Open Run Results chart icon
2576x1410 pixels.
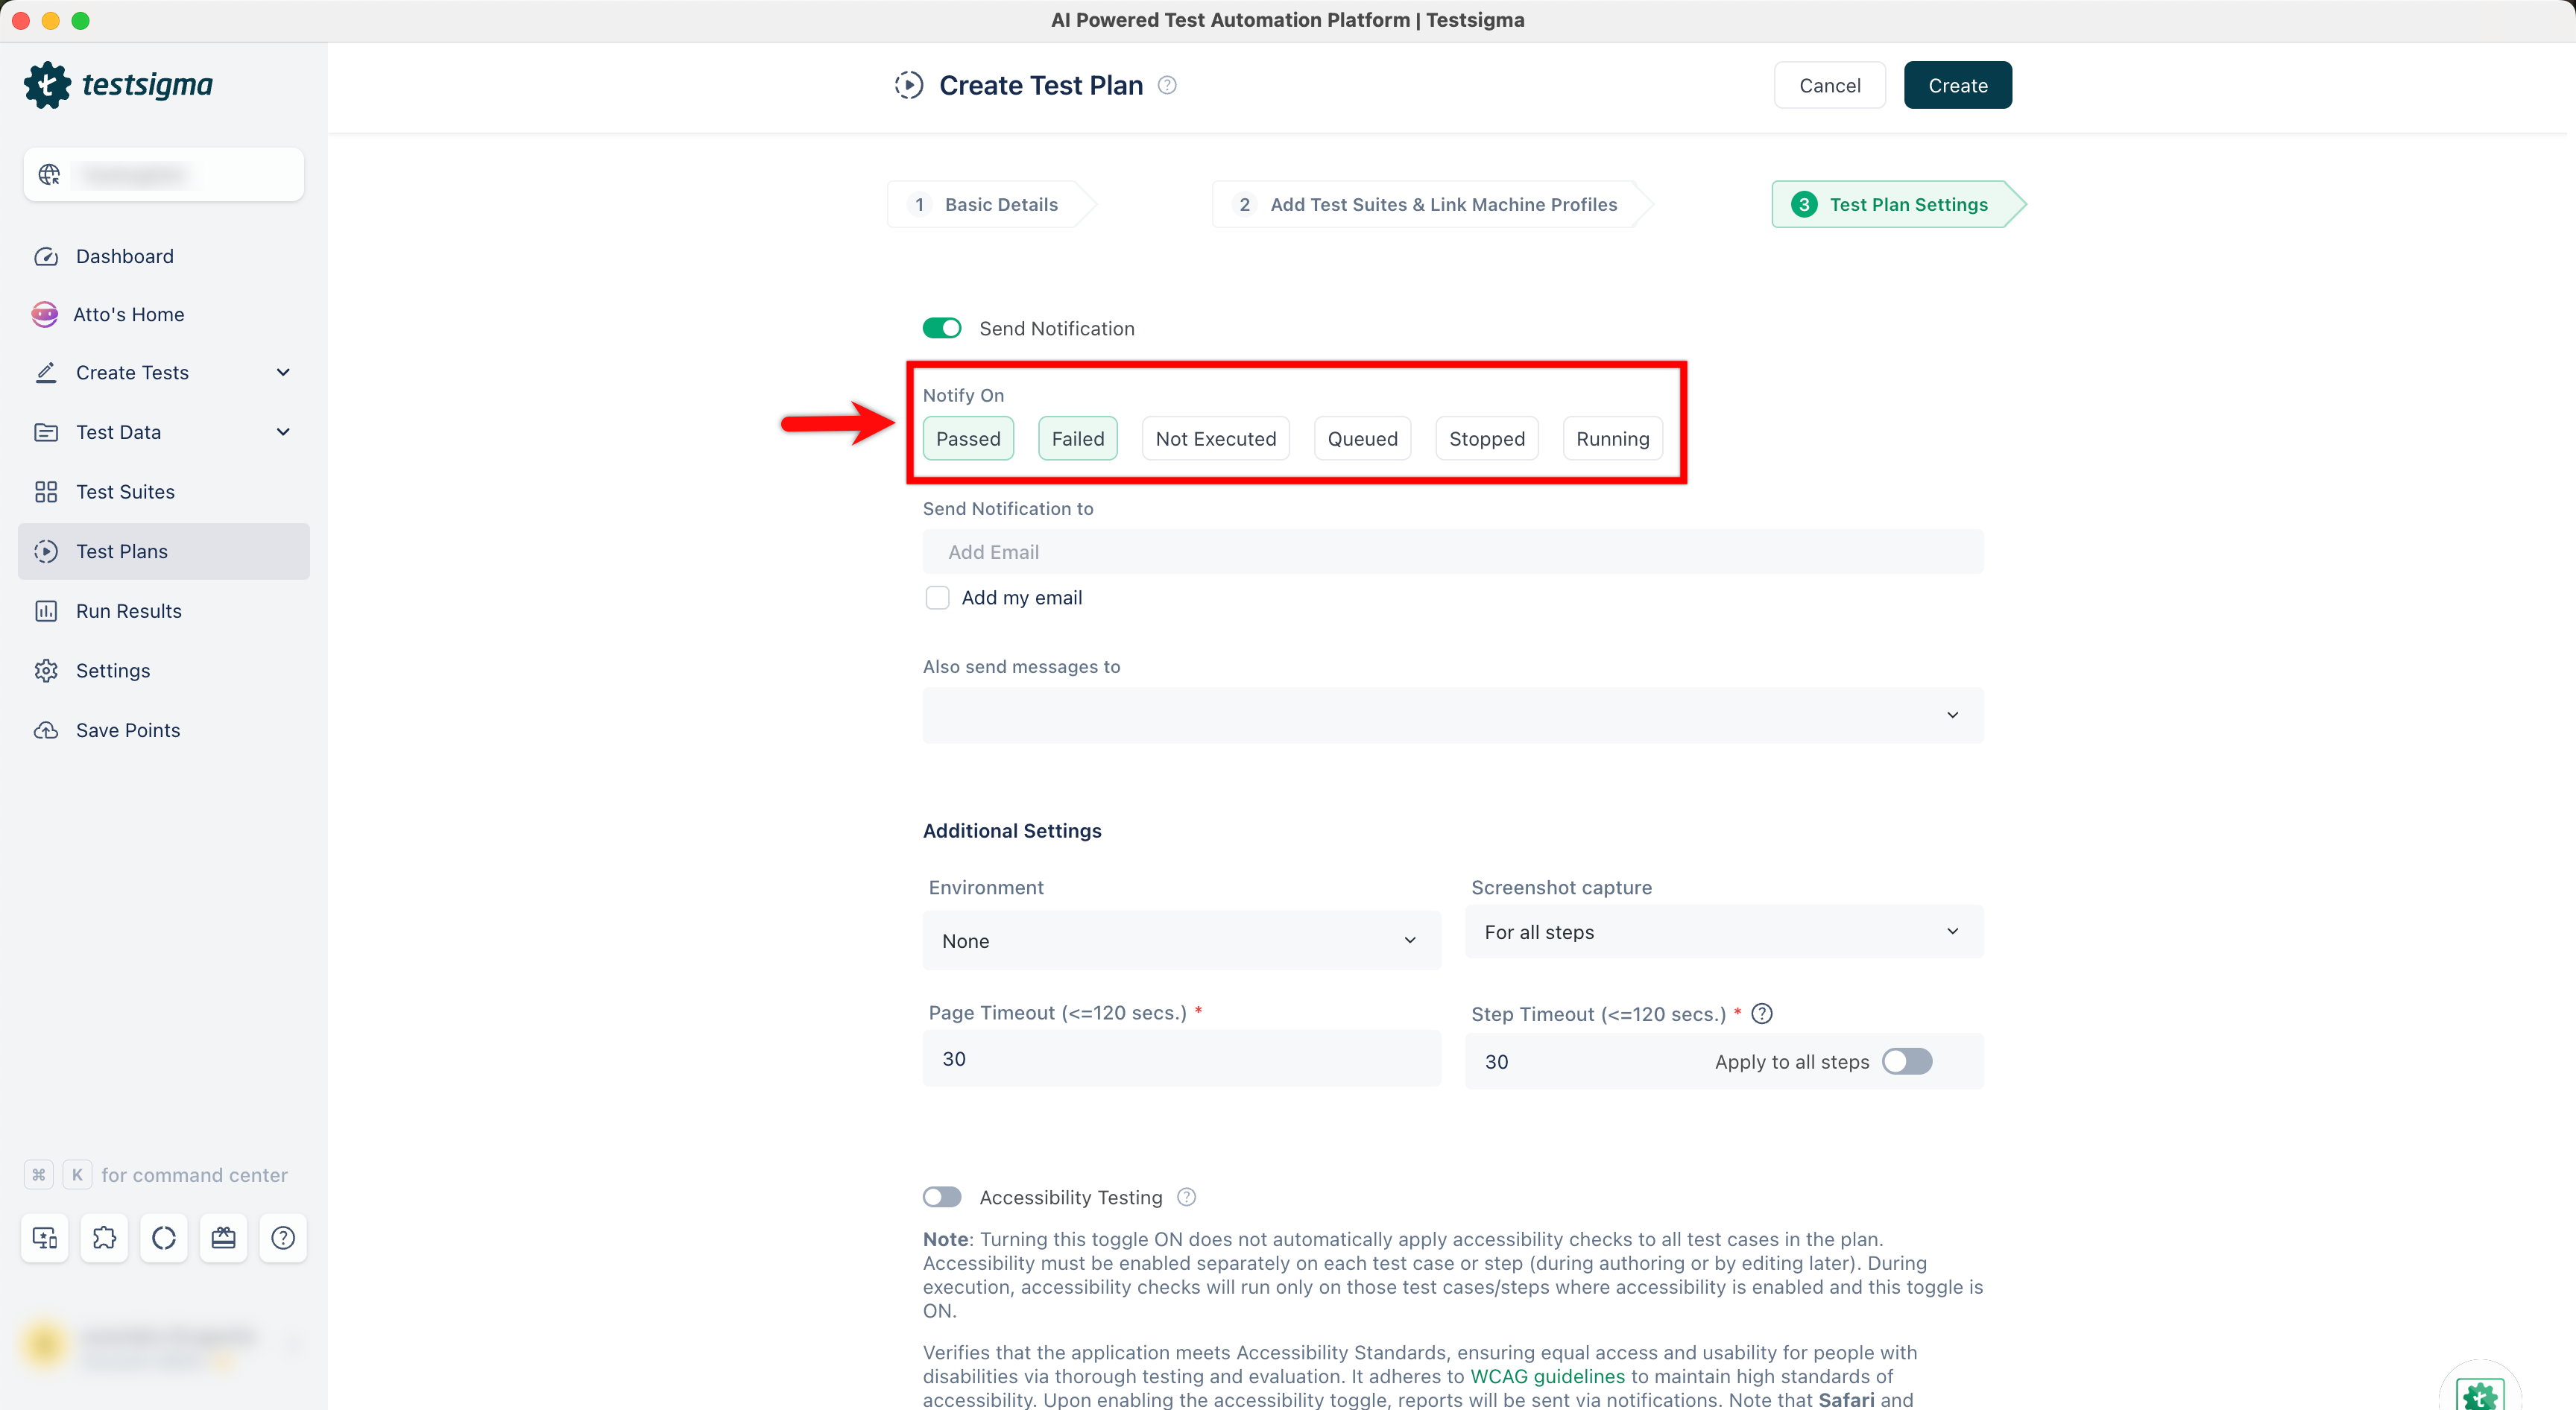46,611
